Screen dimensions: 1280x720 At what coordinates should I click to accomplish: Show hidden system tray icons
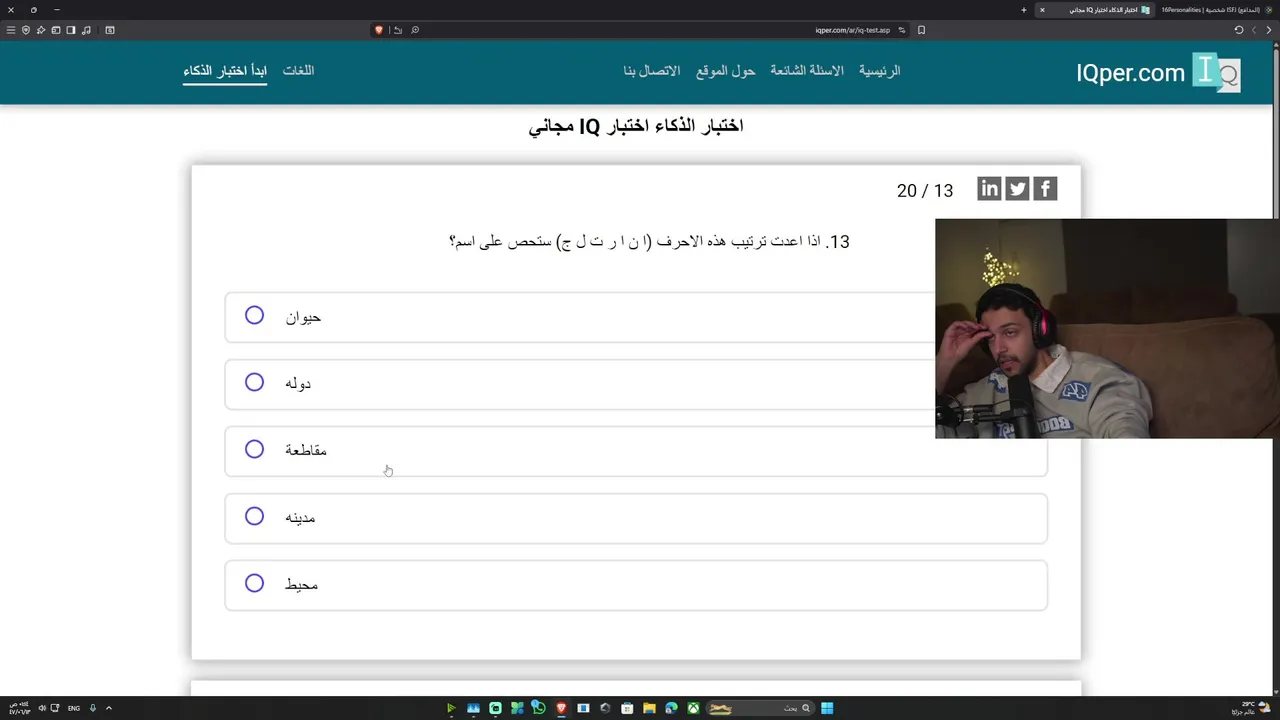[108, 708]
